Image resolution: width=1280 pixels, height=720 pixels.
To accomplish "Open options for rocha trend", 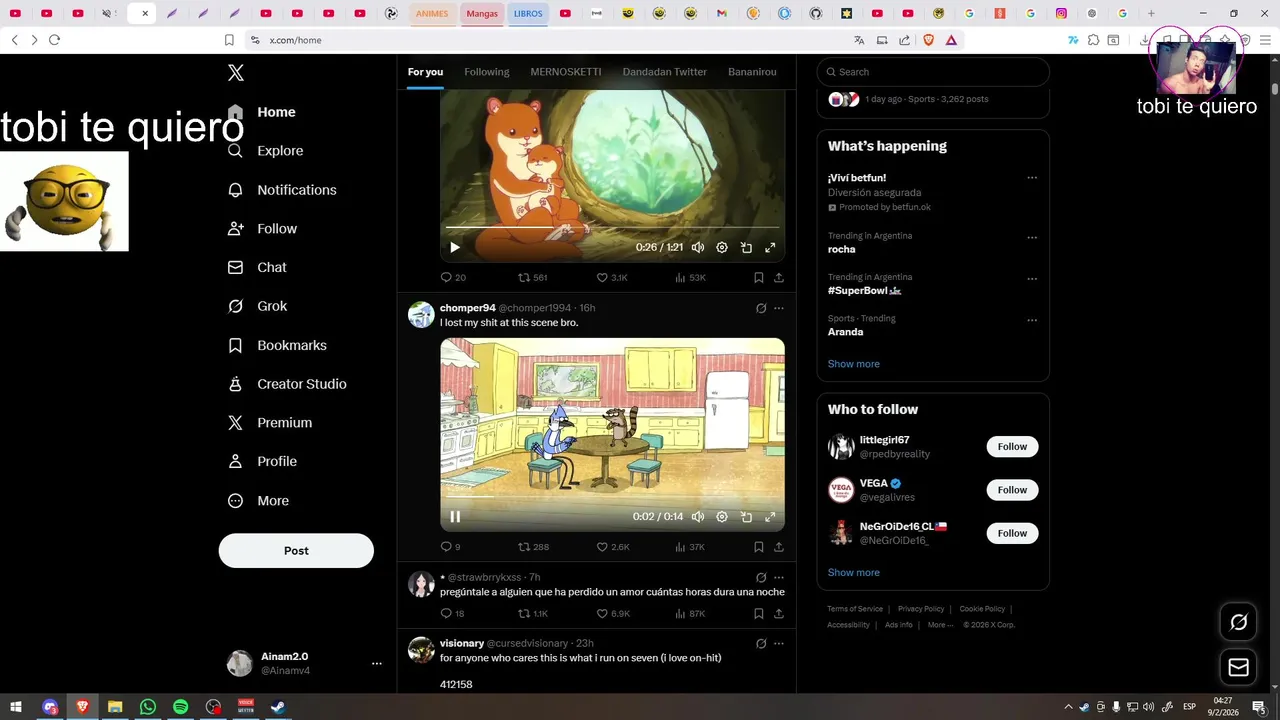I will click(x=1032, y=238).
